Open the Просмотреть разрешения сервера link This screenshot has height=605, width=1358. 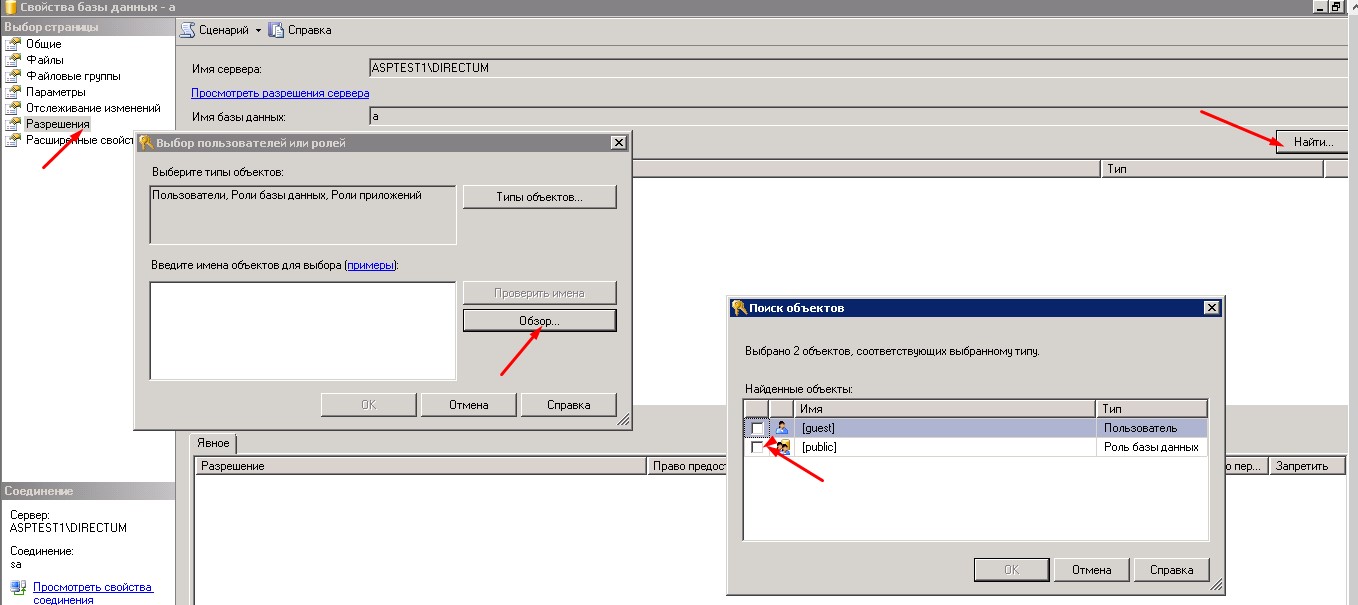click(280, 93)
